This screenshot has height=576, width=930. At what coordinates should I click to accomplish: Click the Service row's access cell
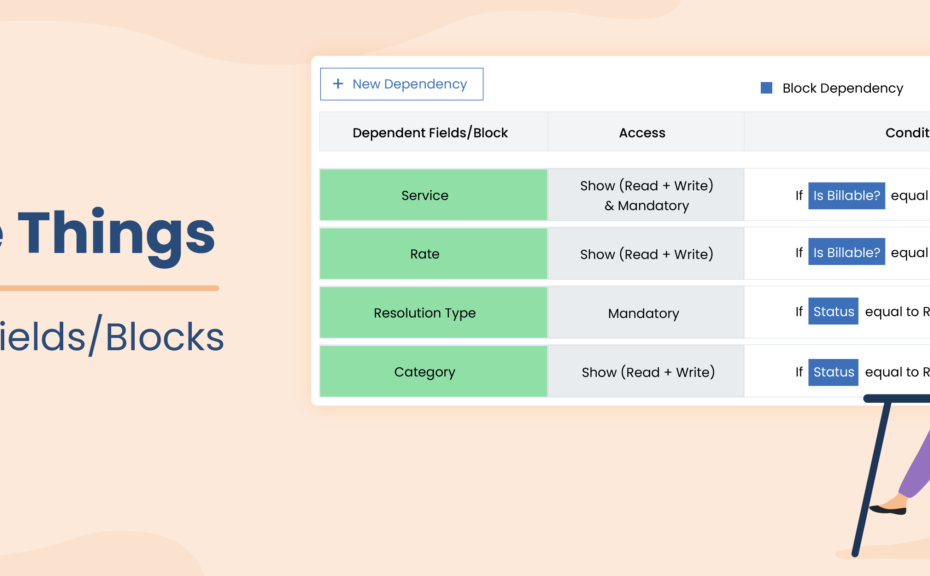646,195
